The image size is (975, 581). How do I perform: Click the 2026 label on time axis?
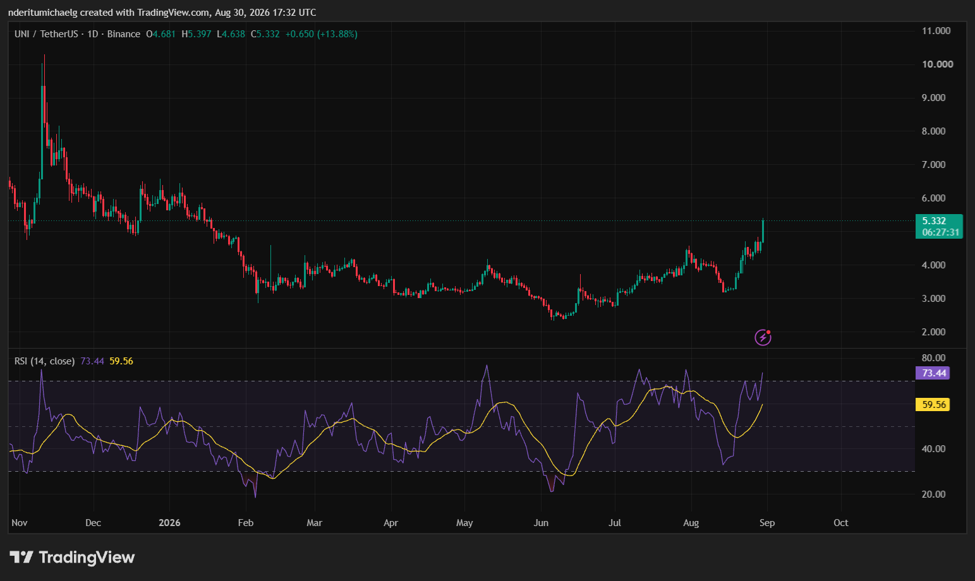click(x=169, y=523)
